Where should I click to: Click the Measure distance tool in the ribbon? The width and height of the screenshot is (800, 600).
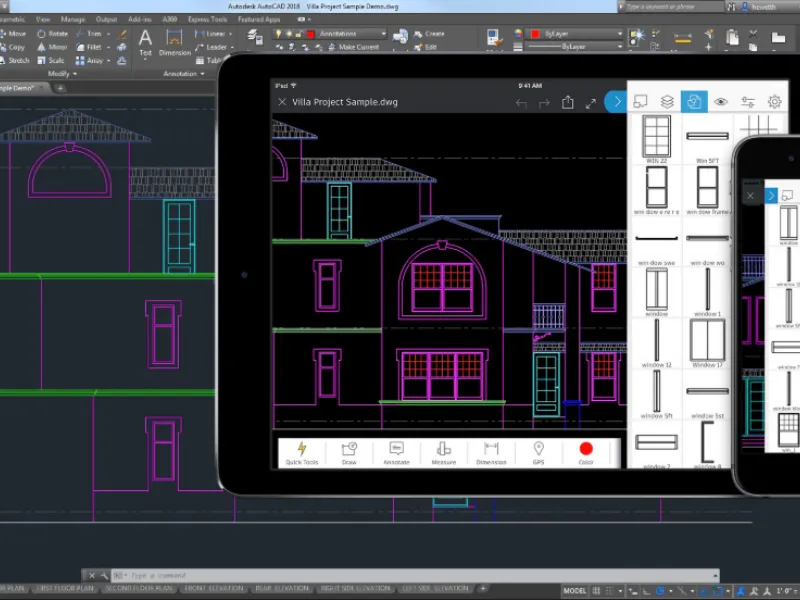pos(682,38)
